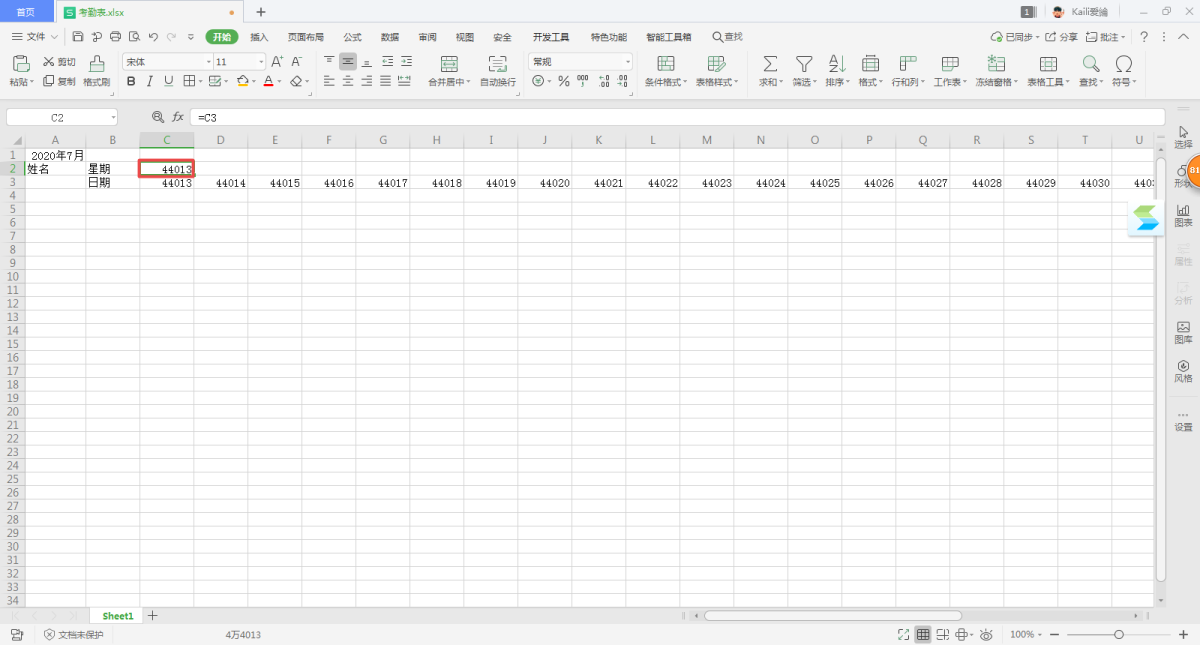Open the 公式 (Formulas) ribbon tab
Image resolution: width=1200 pixels, height=645 pixels.
(x=352, y=37)
